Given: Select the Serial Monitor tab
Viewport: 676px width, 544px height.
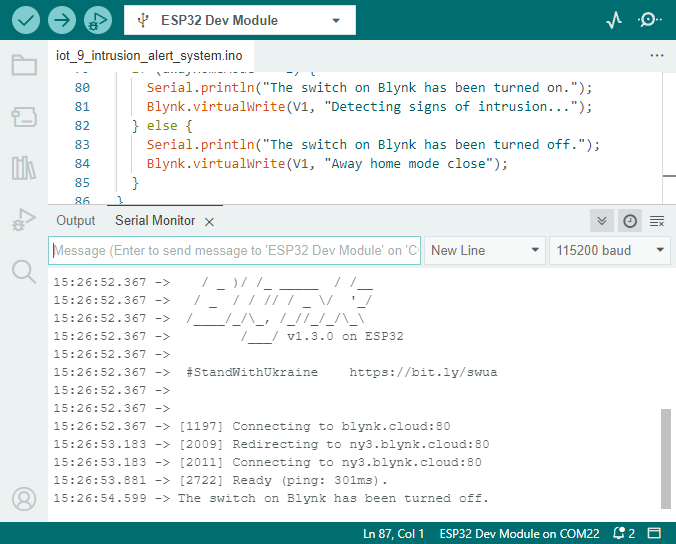Looking at the screenshot, I should pyautogui.click(x=155, y=221).
